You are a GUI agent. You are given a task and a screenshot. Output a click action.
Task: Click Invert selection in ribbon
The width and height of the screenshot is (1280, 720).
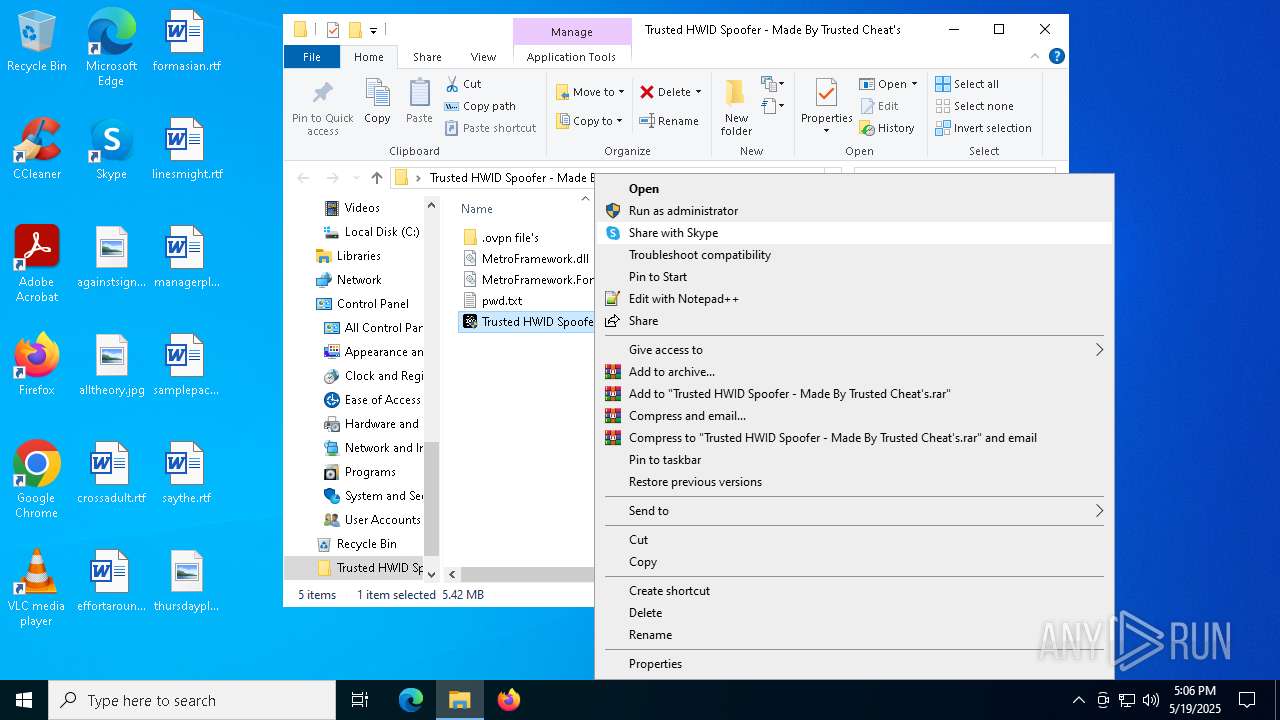click(x=983, y=128)
